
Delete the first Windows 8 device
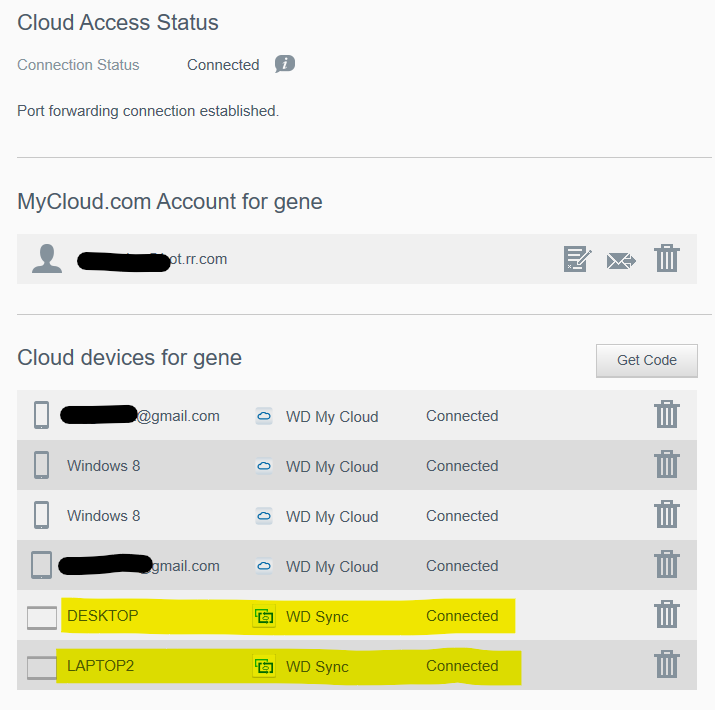667,465
